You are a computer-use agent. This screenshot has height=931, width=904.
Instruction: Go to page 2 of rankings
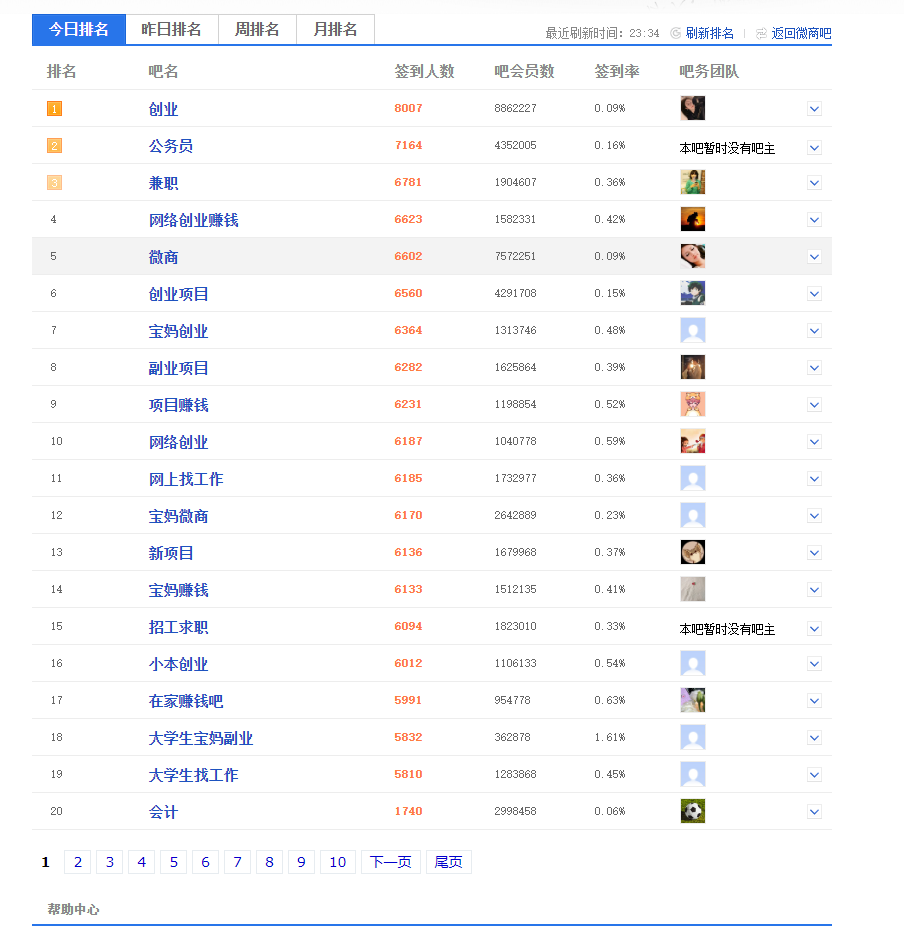tap(77, 862)
